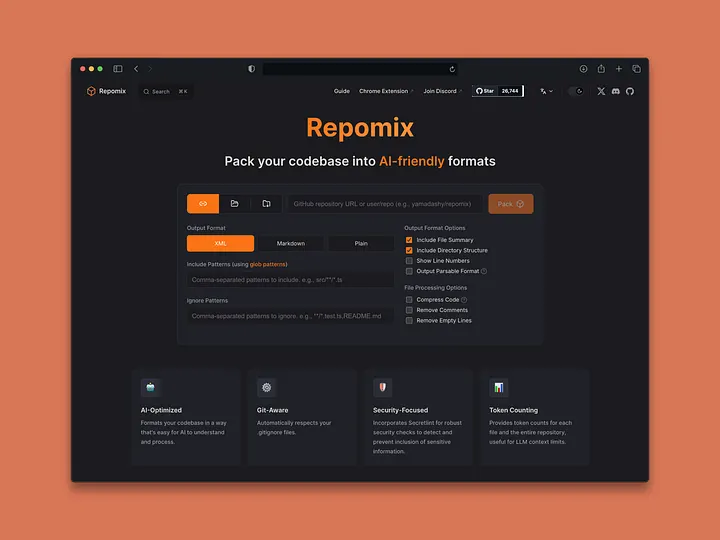The height and width of the screenshot is (540, 720).
Task: Click the Token Counting card title
Action: click(x=513, y=410)
